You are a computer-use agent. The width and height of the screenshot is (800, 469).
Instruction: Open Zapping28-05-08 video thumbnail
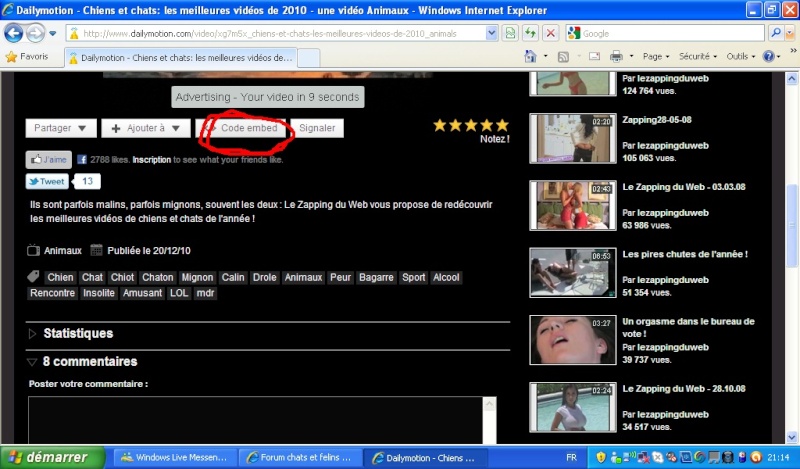pyautogui.click(x=573, y=138)
